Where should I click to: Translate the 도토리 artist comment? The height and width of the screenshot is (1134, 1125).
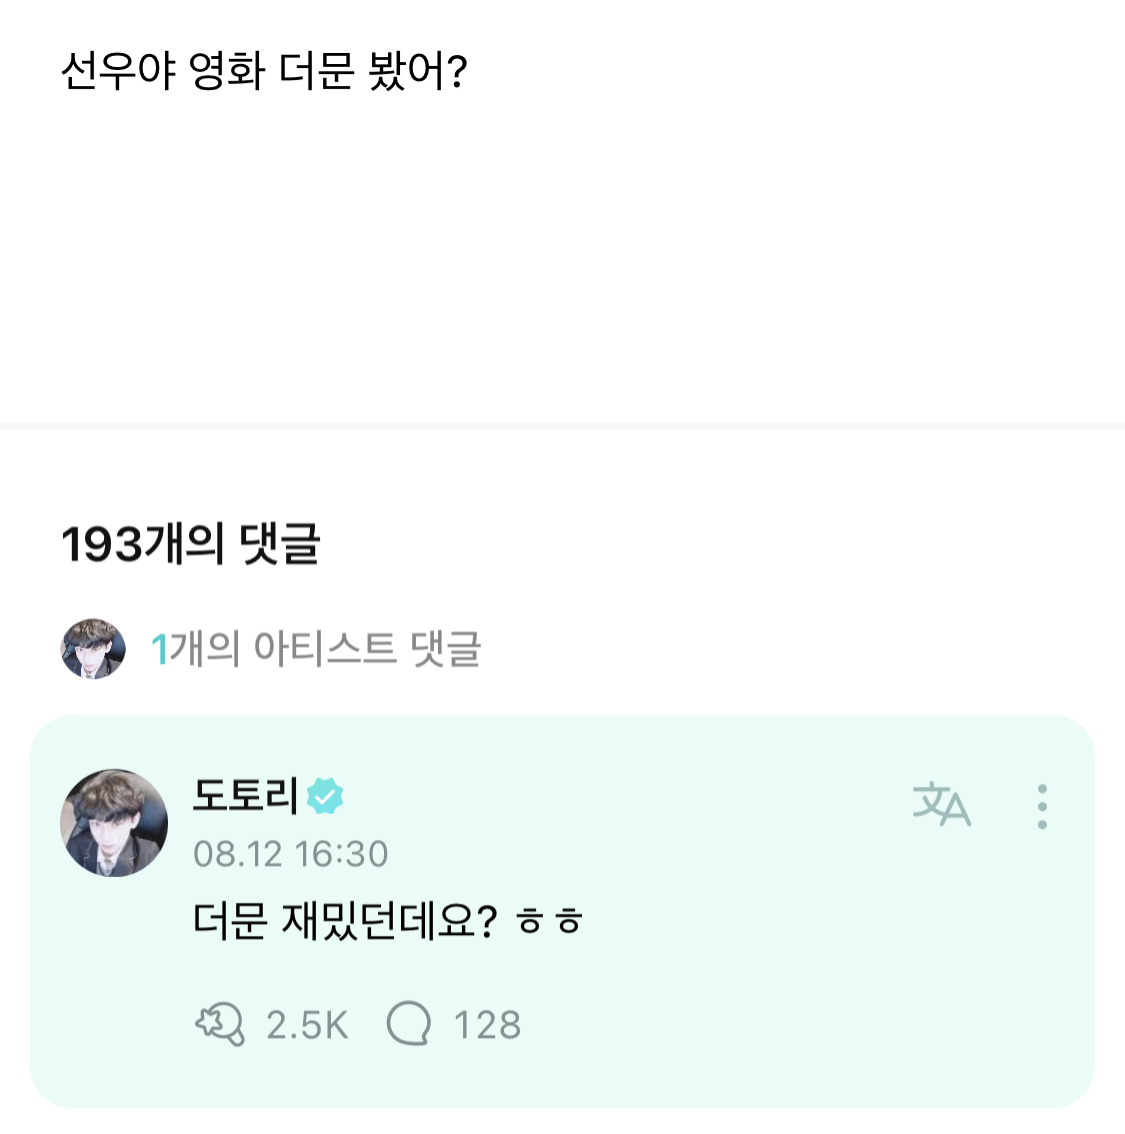coord(941,806)
